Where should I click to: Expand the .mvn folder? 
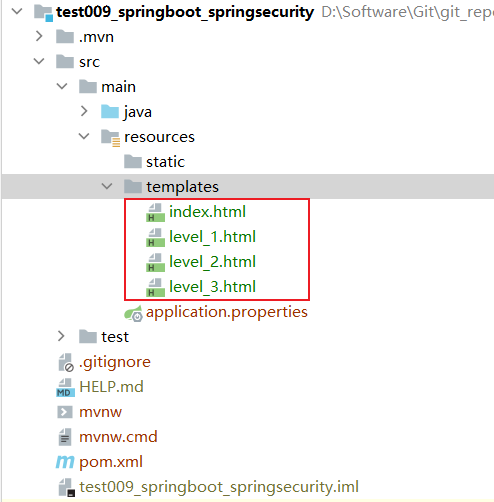point(39,36)
